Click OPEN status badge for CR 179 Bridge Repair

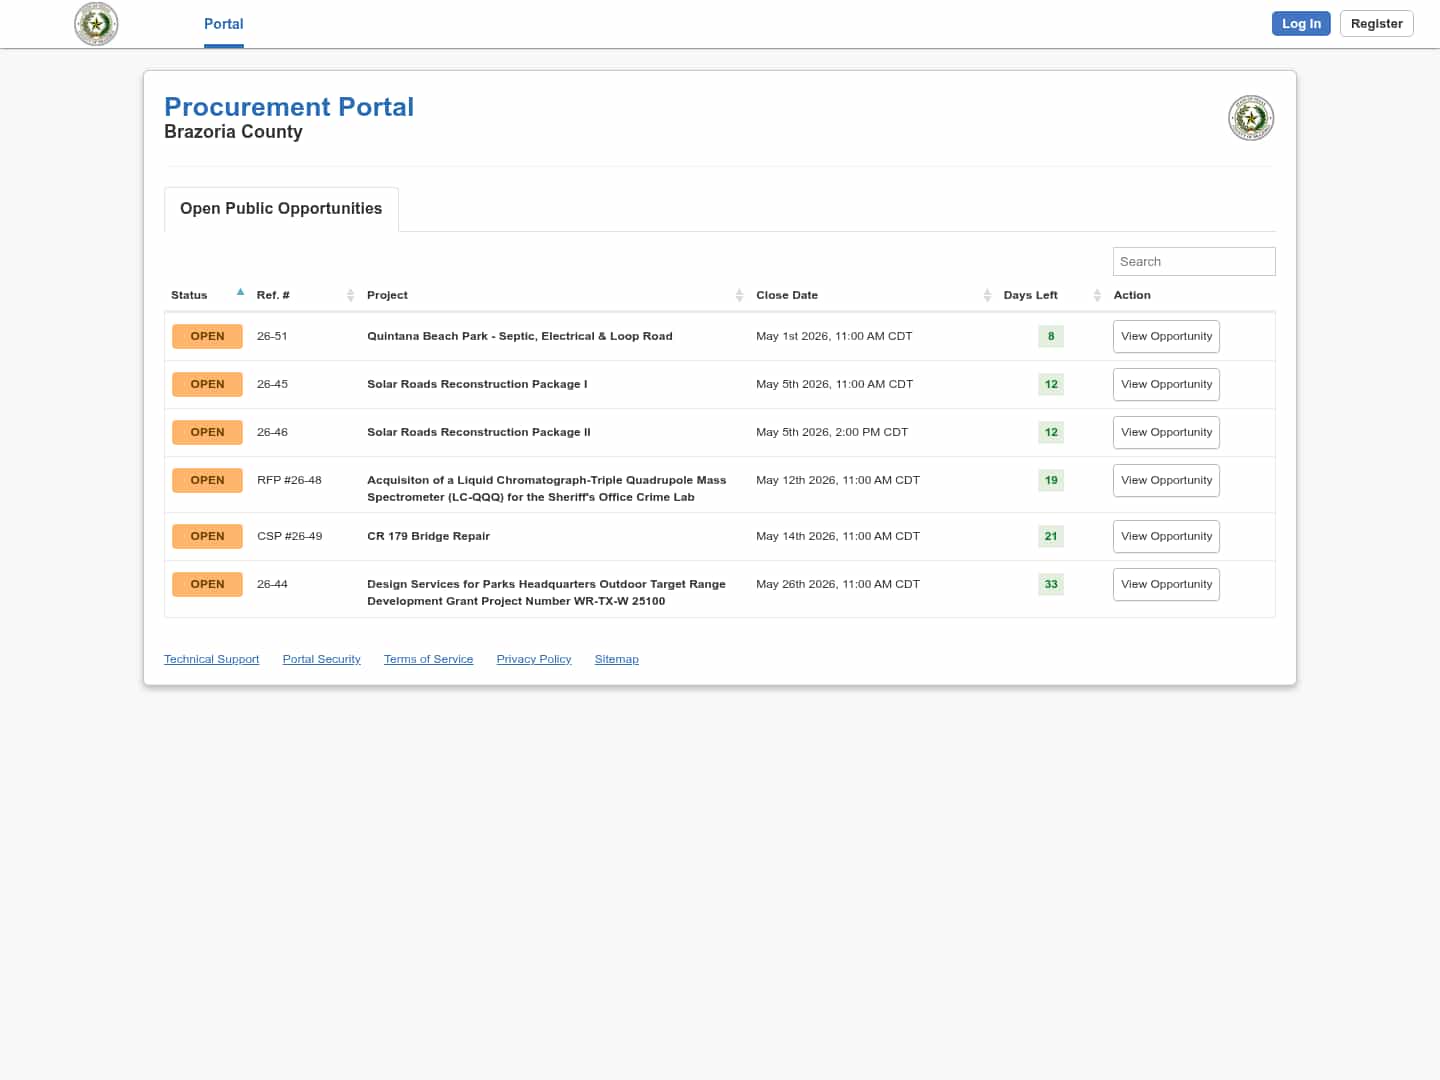pos(207,536)
